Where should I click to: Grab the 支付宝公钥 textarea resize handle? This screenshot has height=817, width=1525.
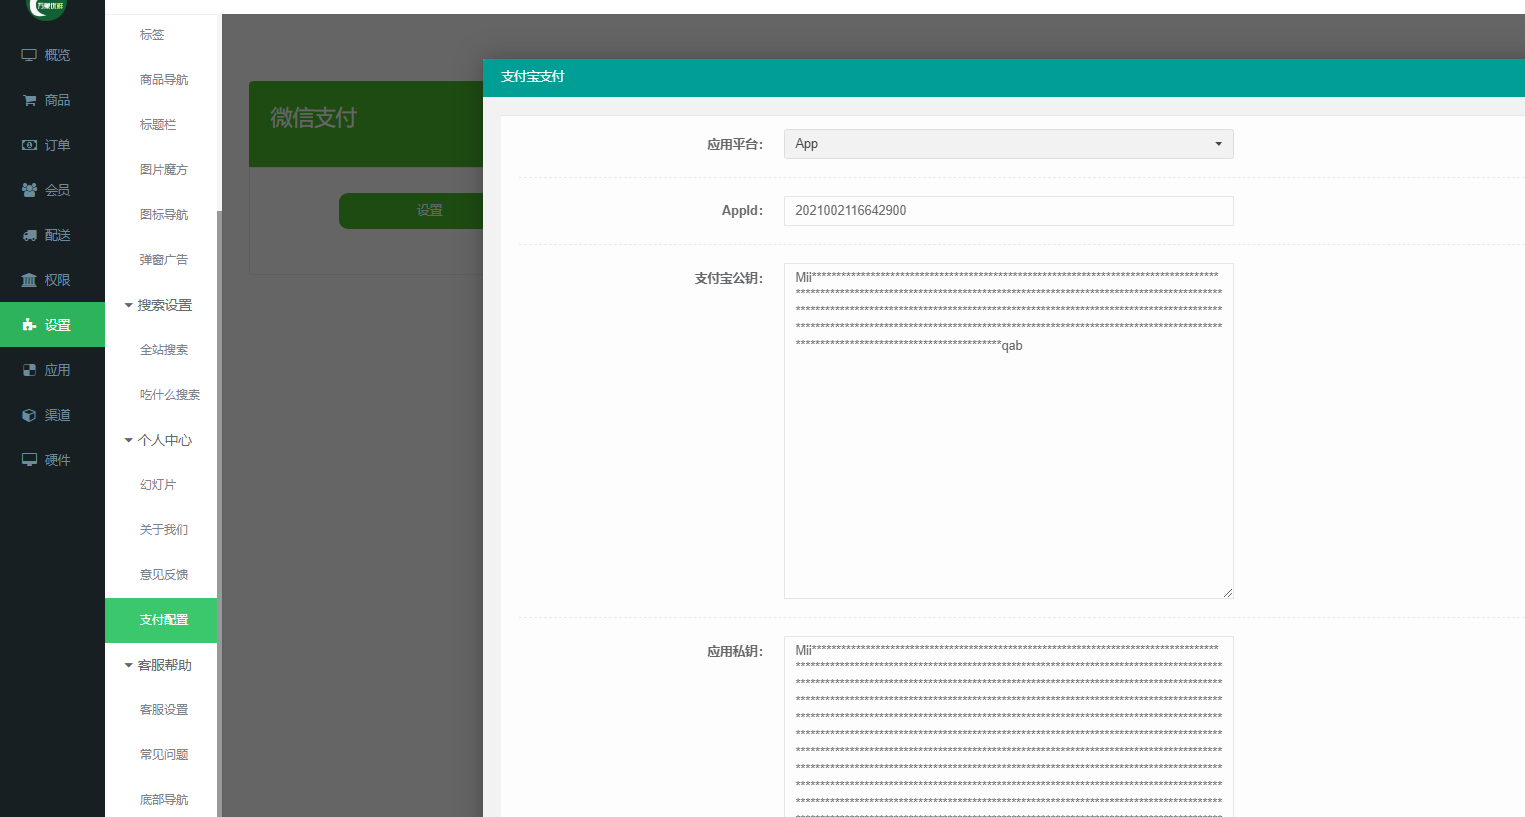(x=1227, y=592)
